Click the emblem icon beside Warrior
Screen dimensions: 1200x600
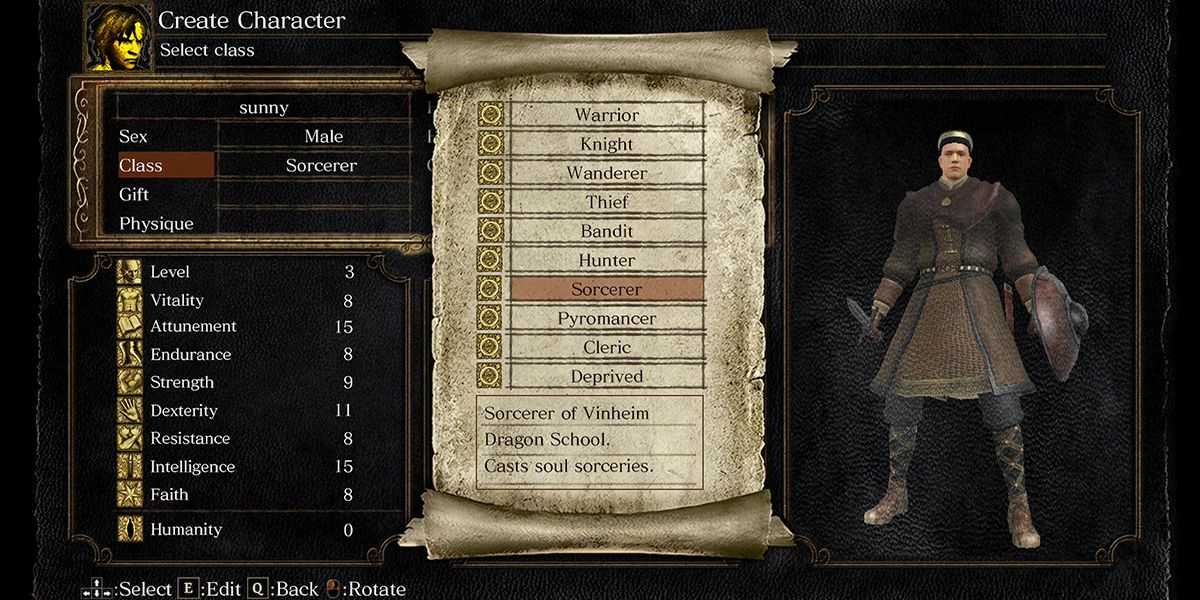[x=490, y=115]
